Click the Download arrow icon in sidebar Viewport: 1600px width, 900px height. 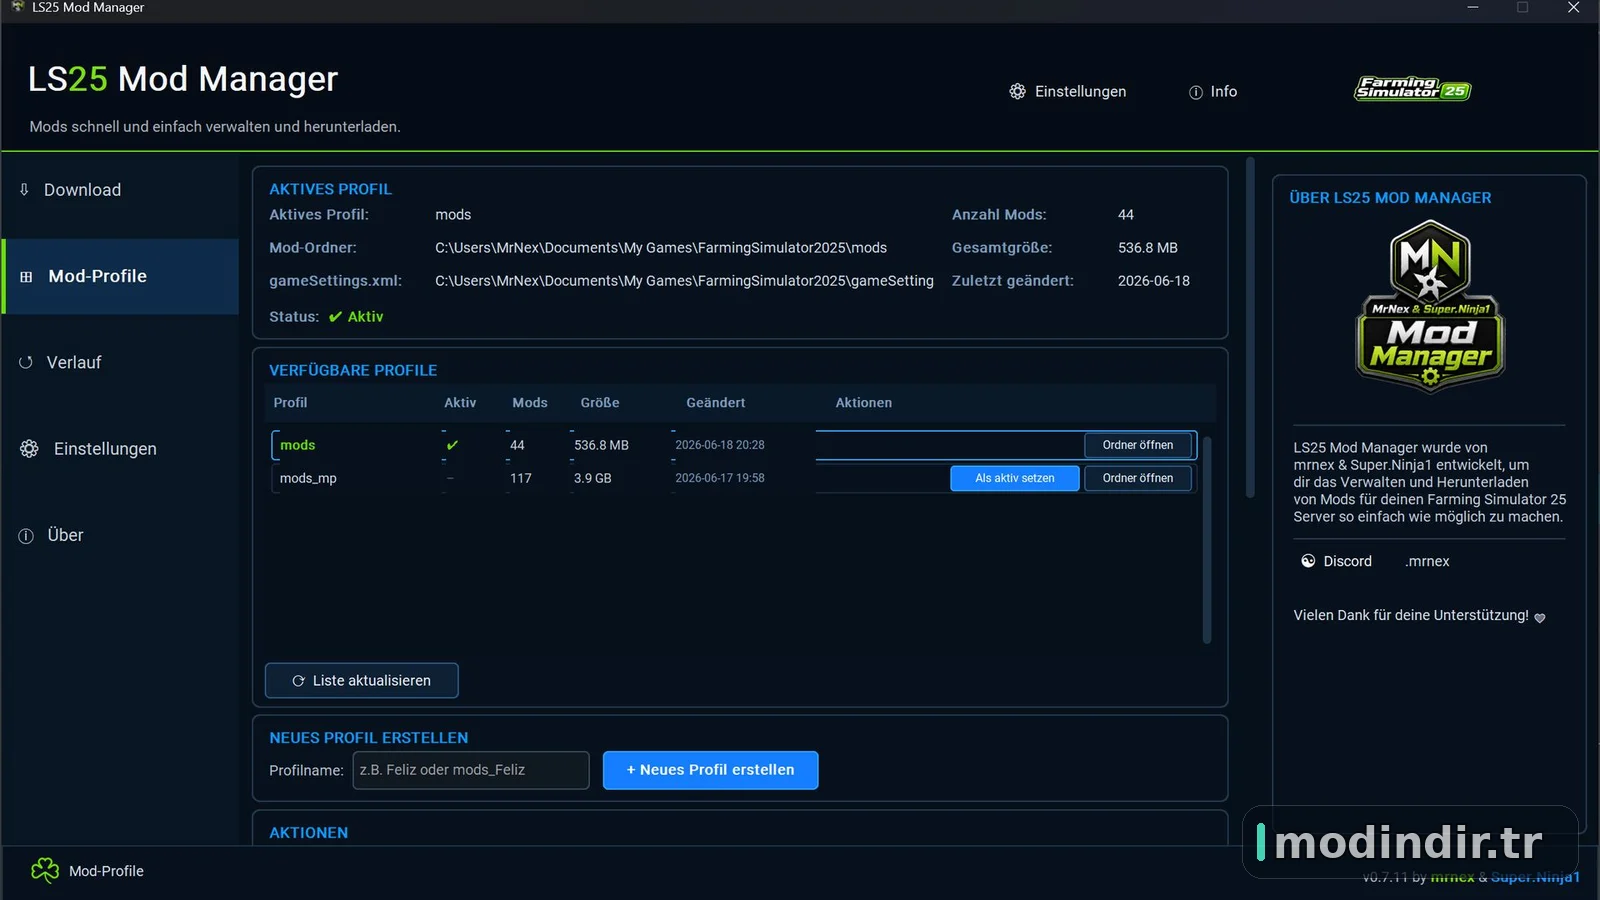click(24, 190)
